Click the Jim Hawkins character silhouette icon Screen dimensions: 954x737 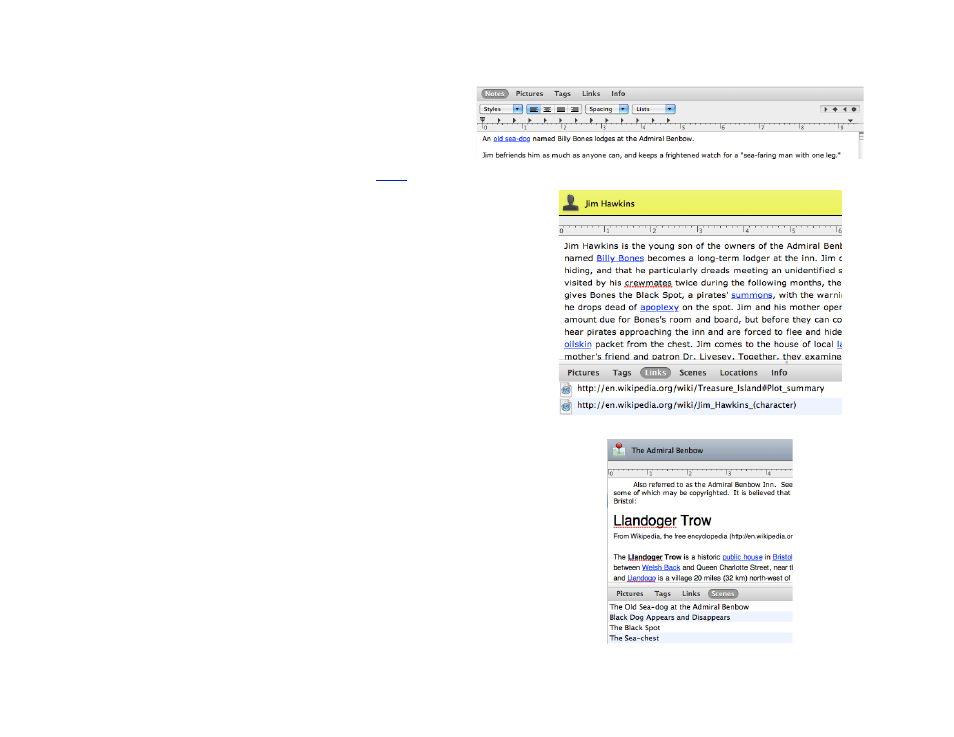pos(571,203)
